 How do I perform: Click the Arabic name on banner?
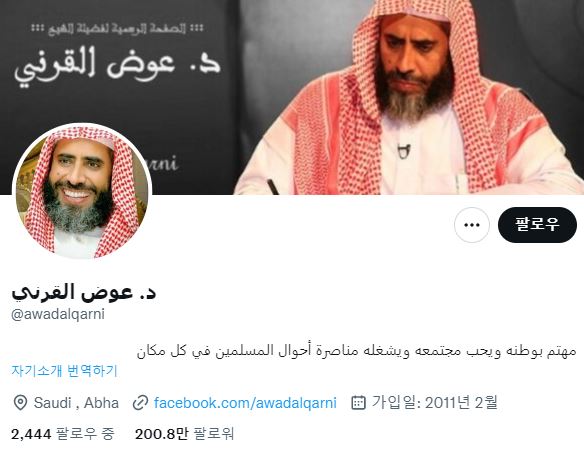pyautogui.click(x=117, y=67)
